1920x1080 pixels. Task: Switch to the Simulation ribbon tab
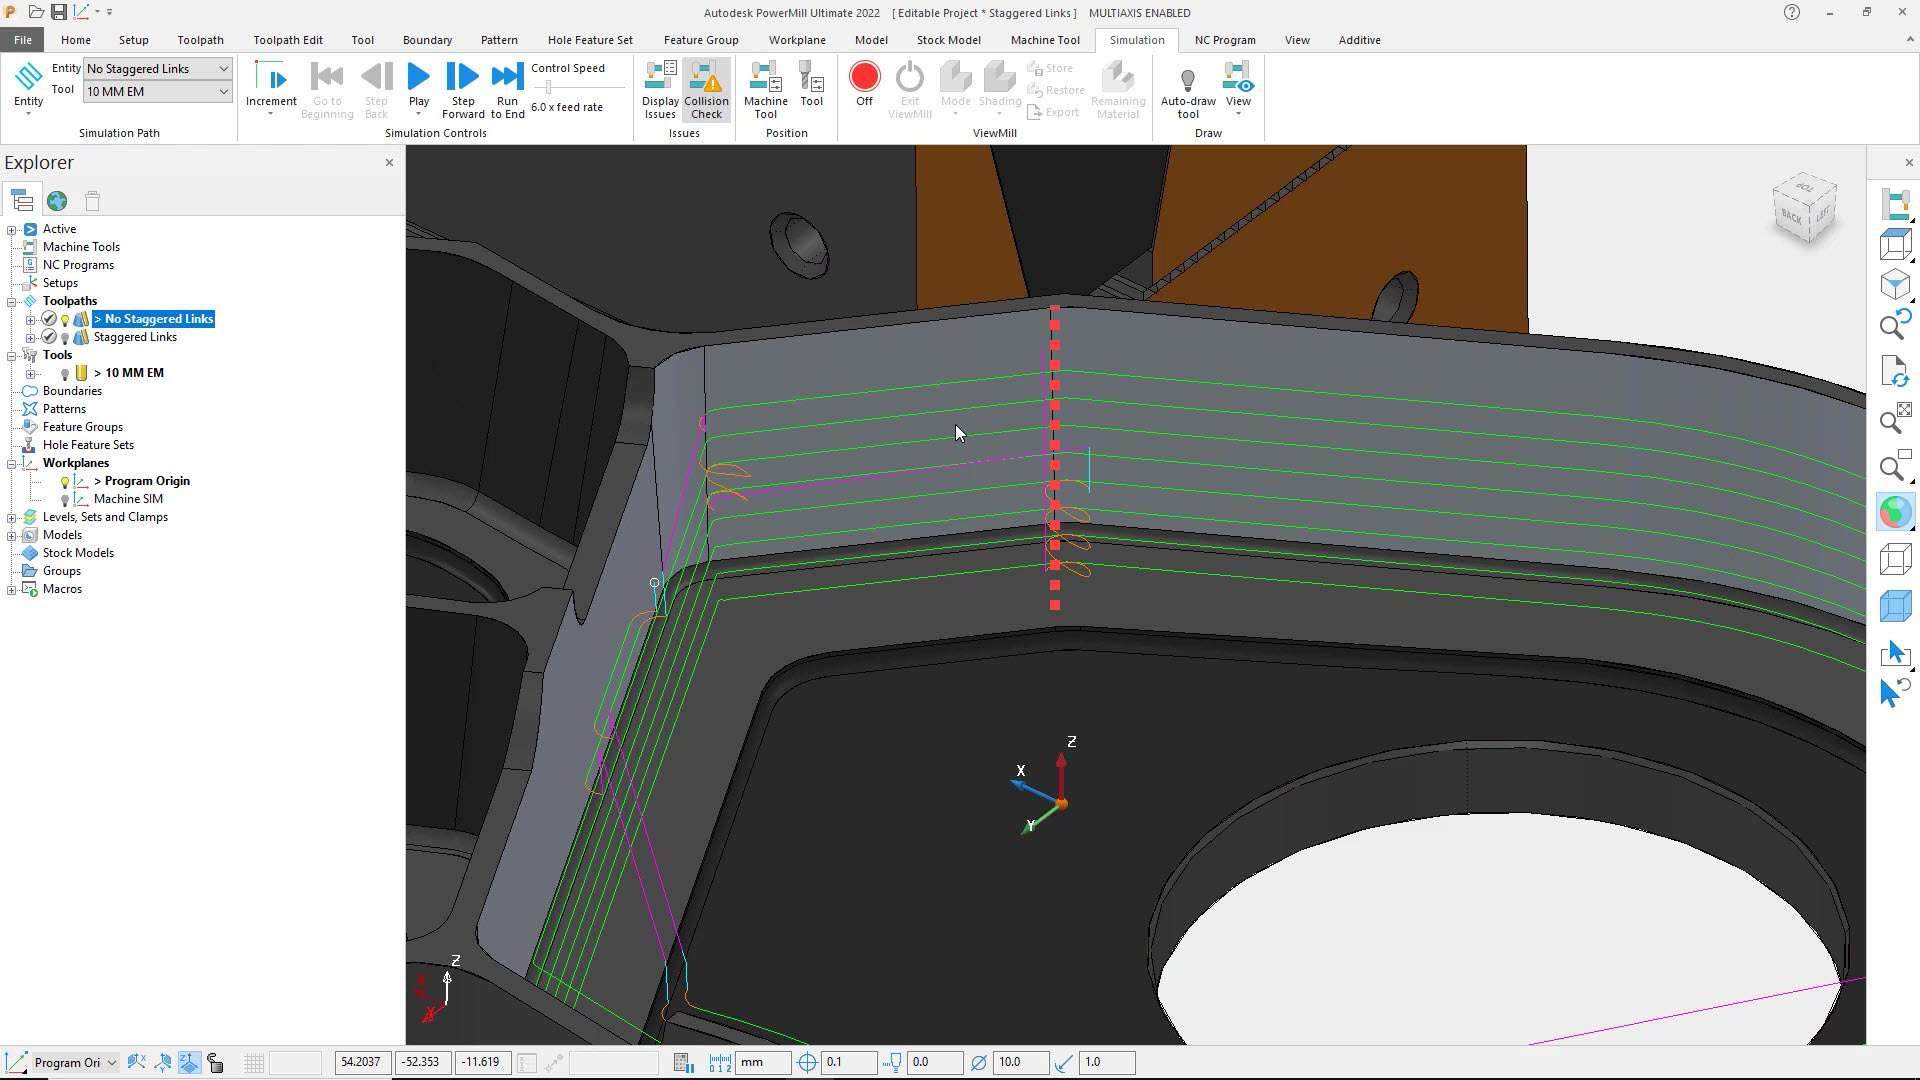coord(1136,40)
